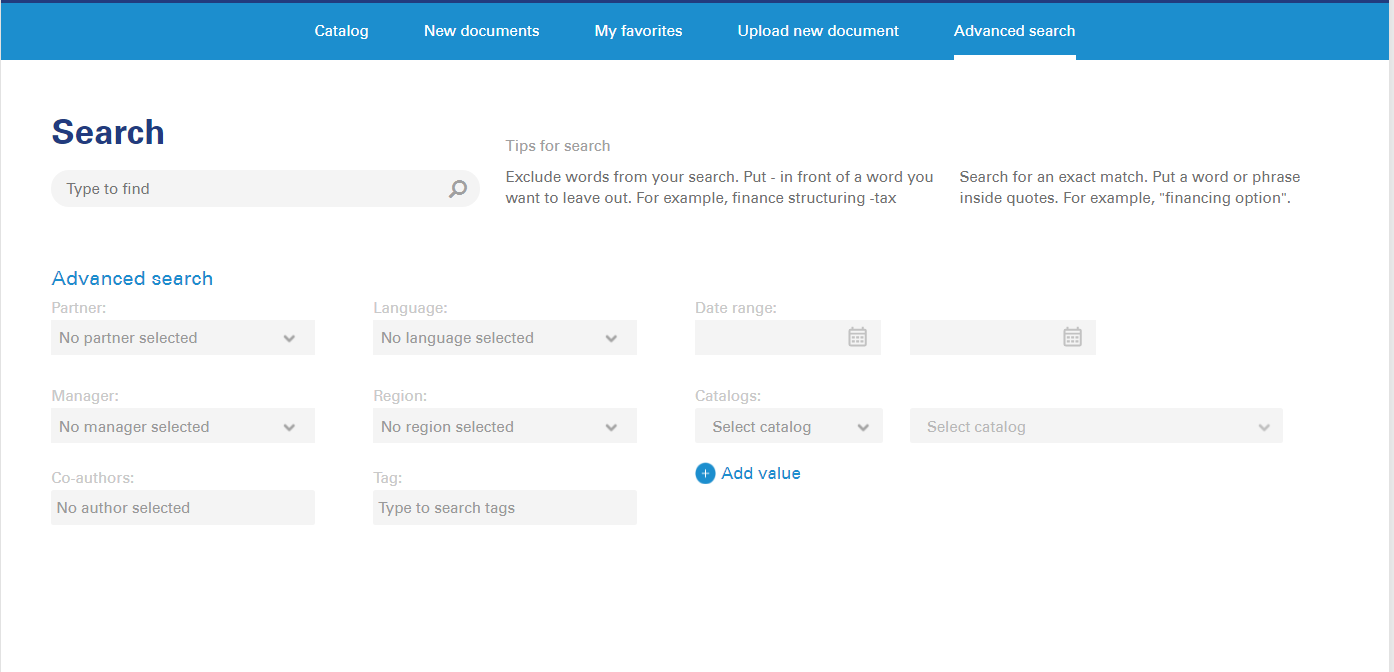
Task: Click the Add value link
Action: pos(760,474)
